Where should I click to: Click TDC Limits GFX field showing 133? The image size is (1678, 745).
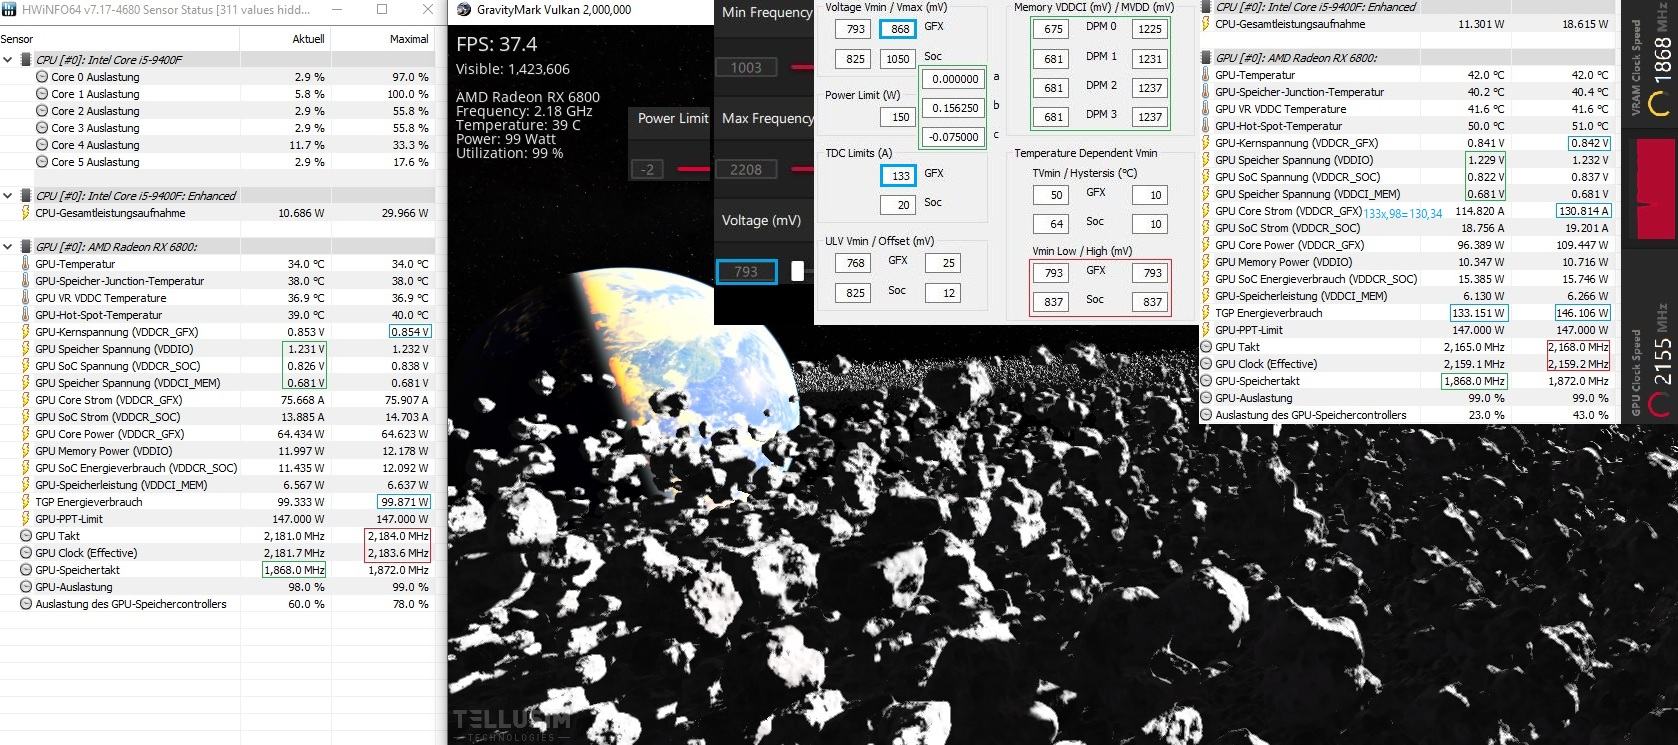click(x=900, y=176)
